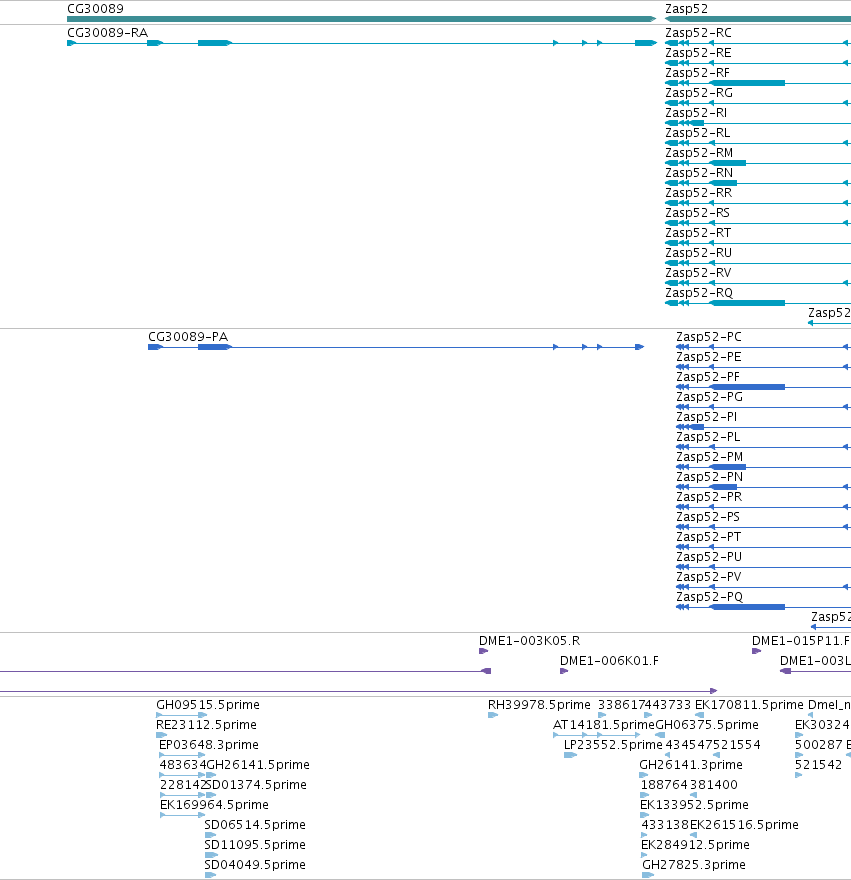The height and width of the screenshot is (880, 851).
Task: Click the Zasp52-PT polypeptide
Action: 709,537
